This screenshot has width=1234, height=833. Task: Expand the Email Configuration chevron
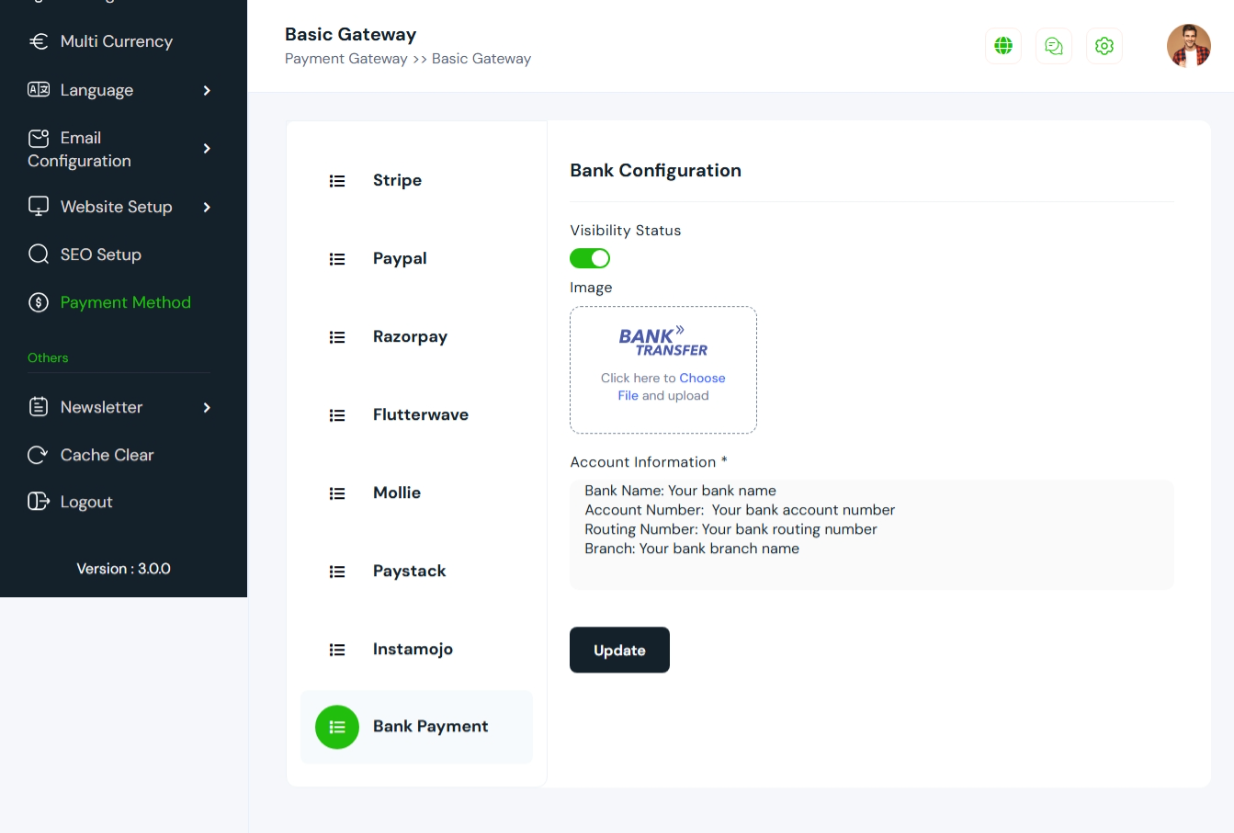[207, 149]
